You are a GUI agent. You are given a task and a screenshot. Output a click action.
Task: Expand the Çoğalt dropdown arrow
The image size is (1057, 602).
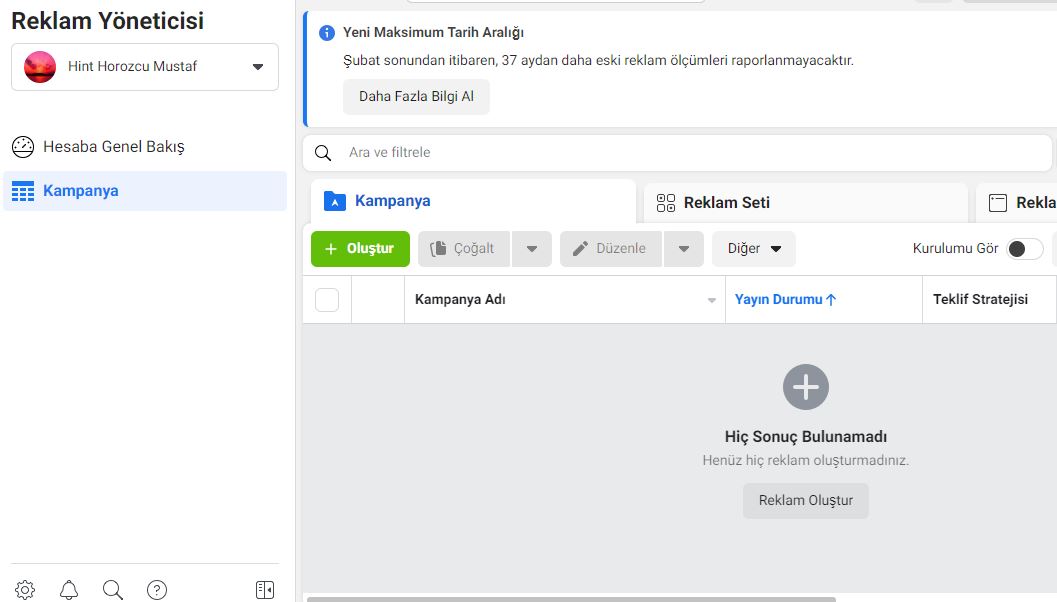coord(532,249)
